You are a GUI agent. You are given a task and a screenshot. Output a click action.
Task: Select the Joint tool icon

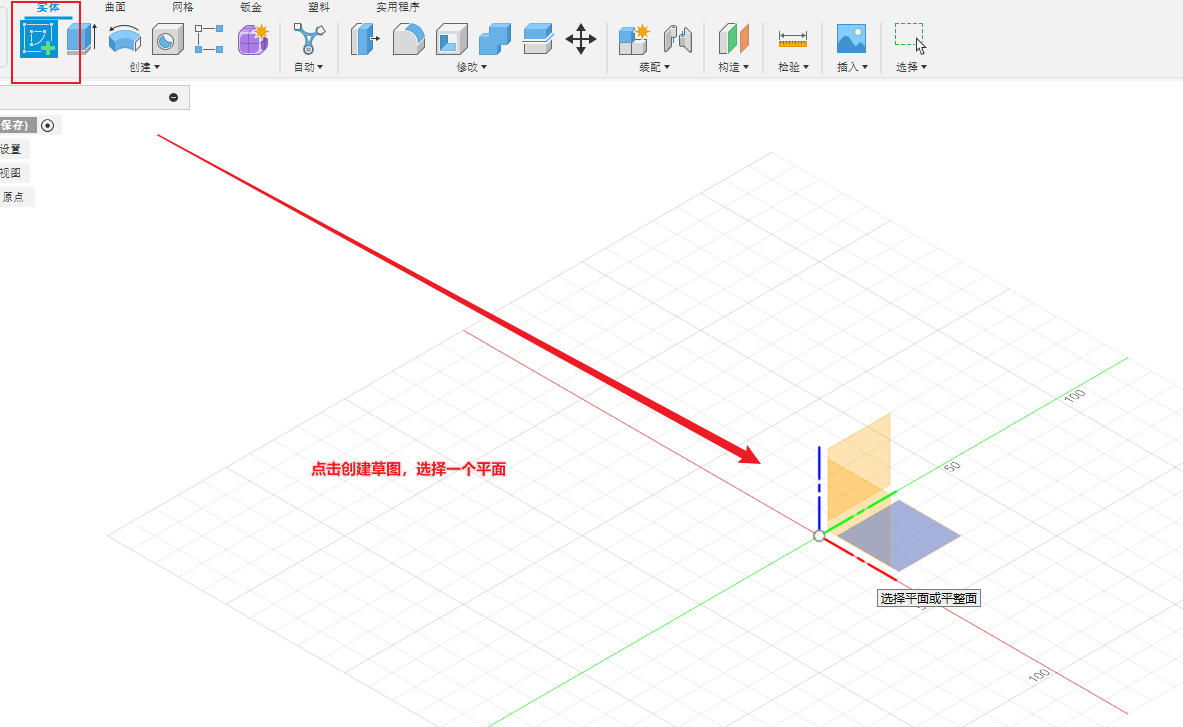pyautogui.click(x=678, y=39)
